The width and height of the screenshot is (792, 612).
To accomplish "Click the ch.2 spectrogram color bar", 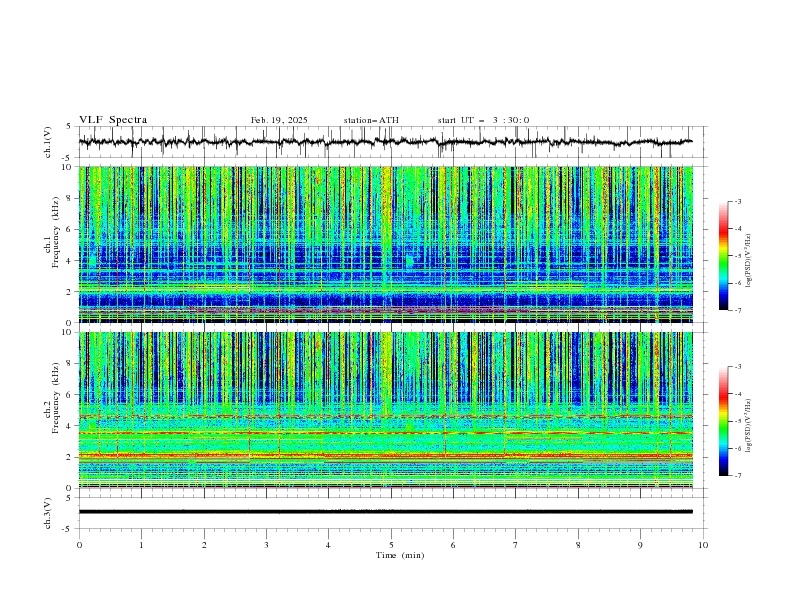I will [x=723, y=421].
